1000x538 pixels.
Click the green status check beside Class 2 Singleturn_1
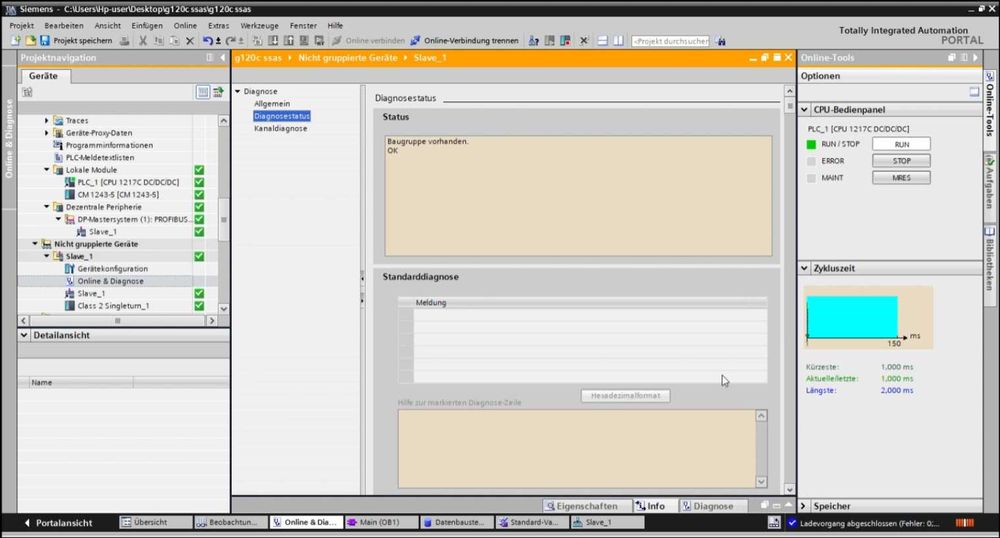pyautogui.click(x=199, y=305)
